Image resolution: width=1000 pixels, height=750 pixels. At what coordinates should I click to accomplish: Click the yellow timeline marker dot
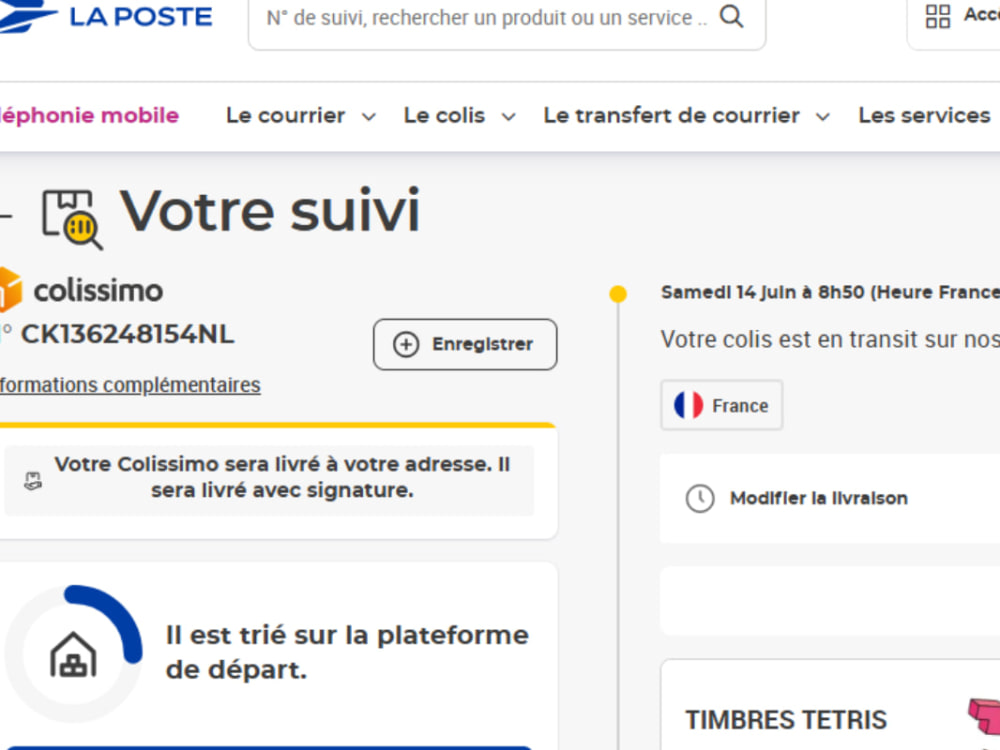click(x=617, y=293)
